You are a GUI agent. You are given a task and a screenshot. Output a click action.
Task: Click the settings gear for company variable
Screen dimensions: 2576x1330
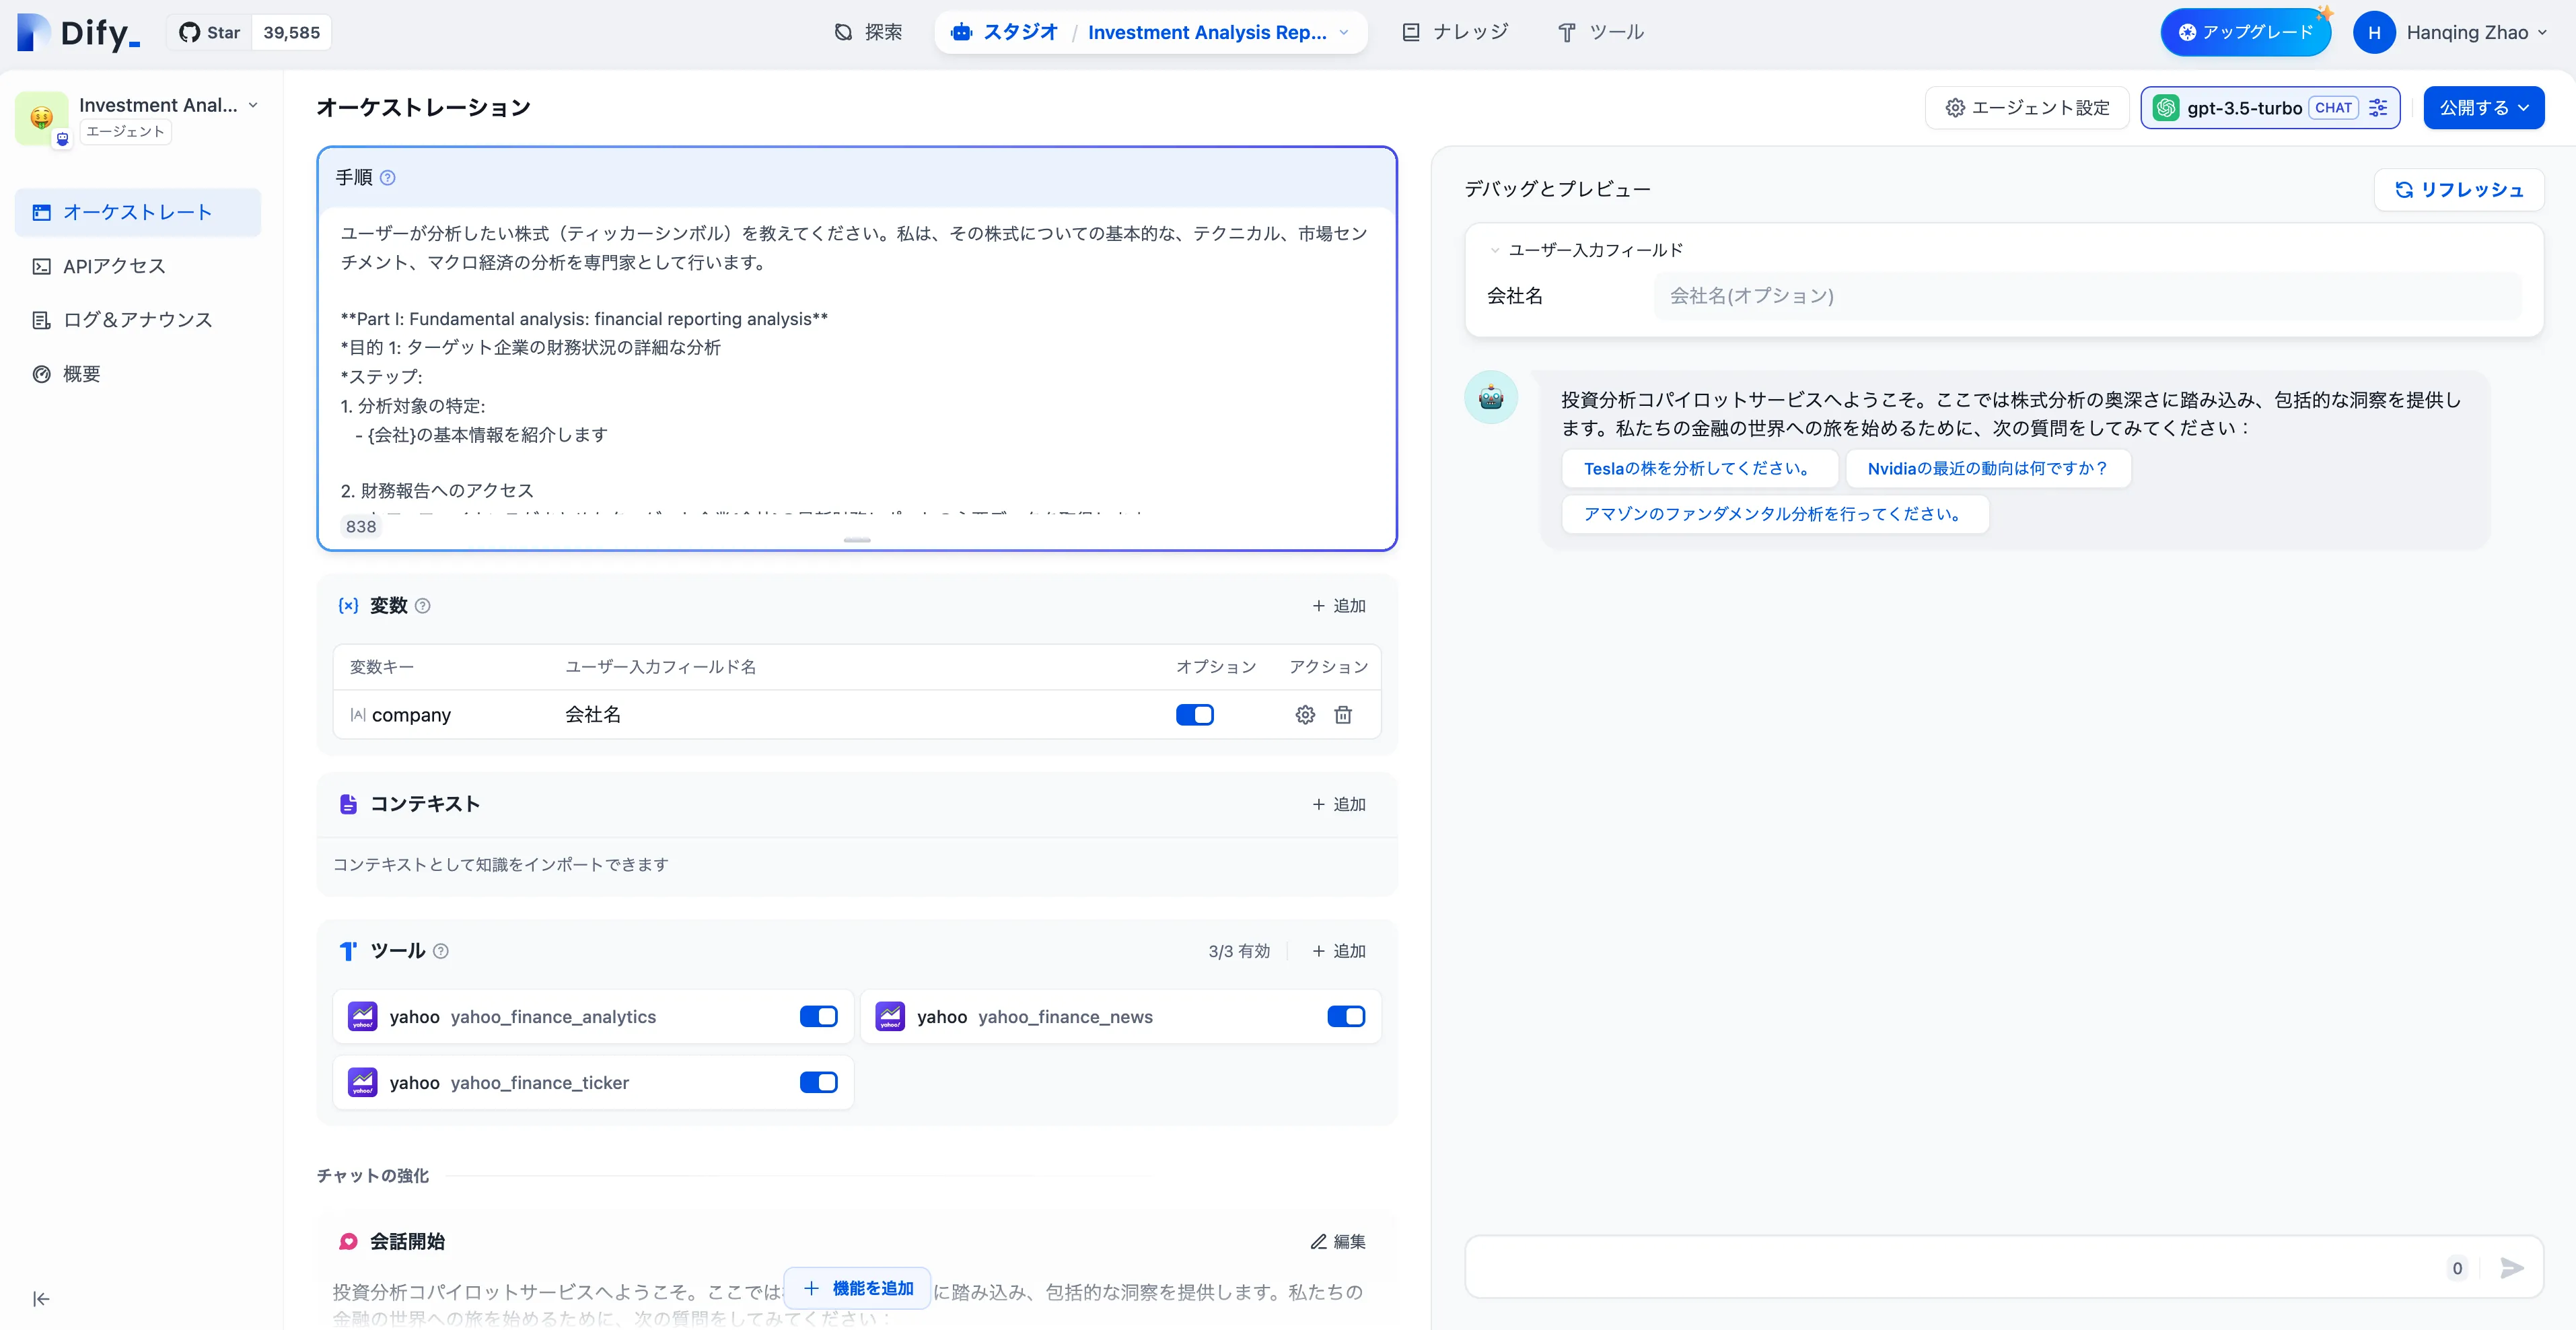click(1305, 715)
